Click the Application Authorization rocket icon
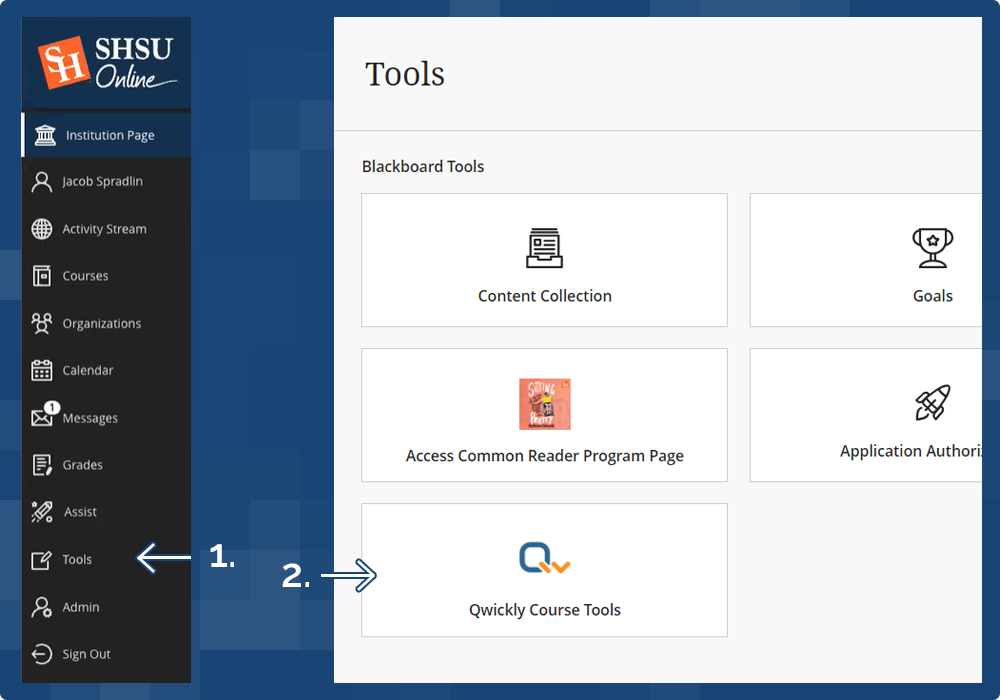Viewport: 1000px width, 700px height. pyautogui.click(x=932, y=403)
